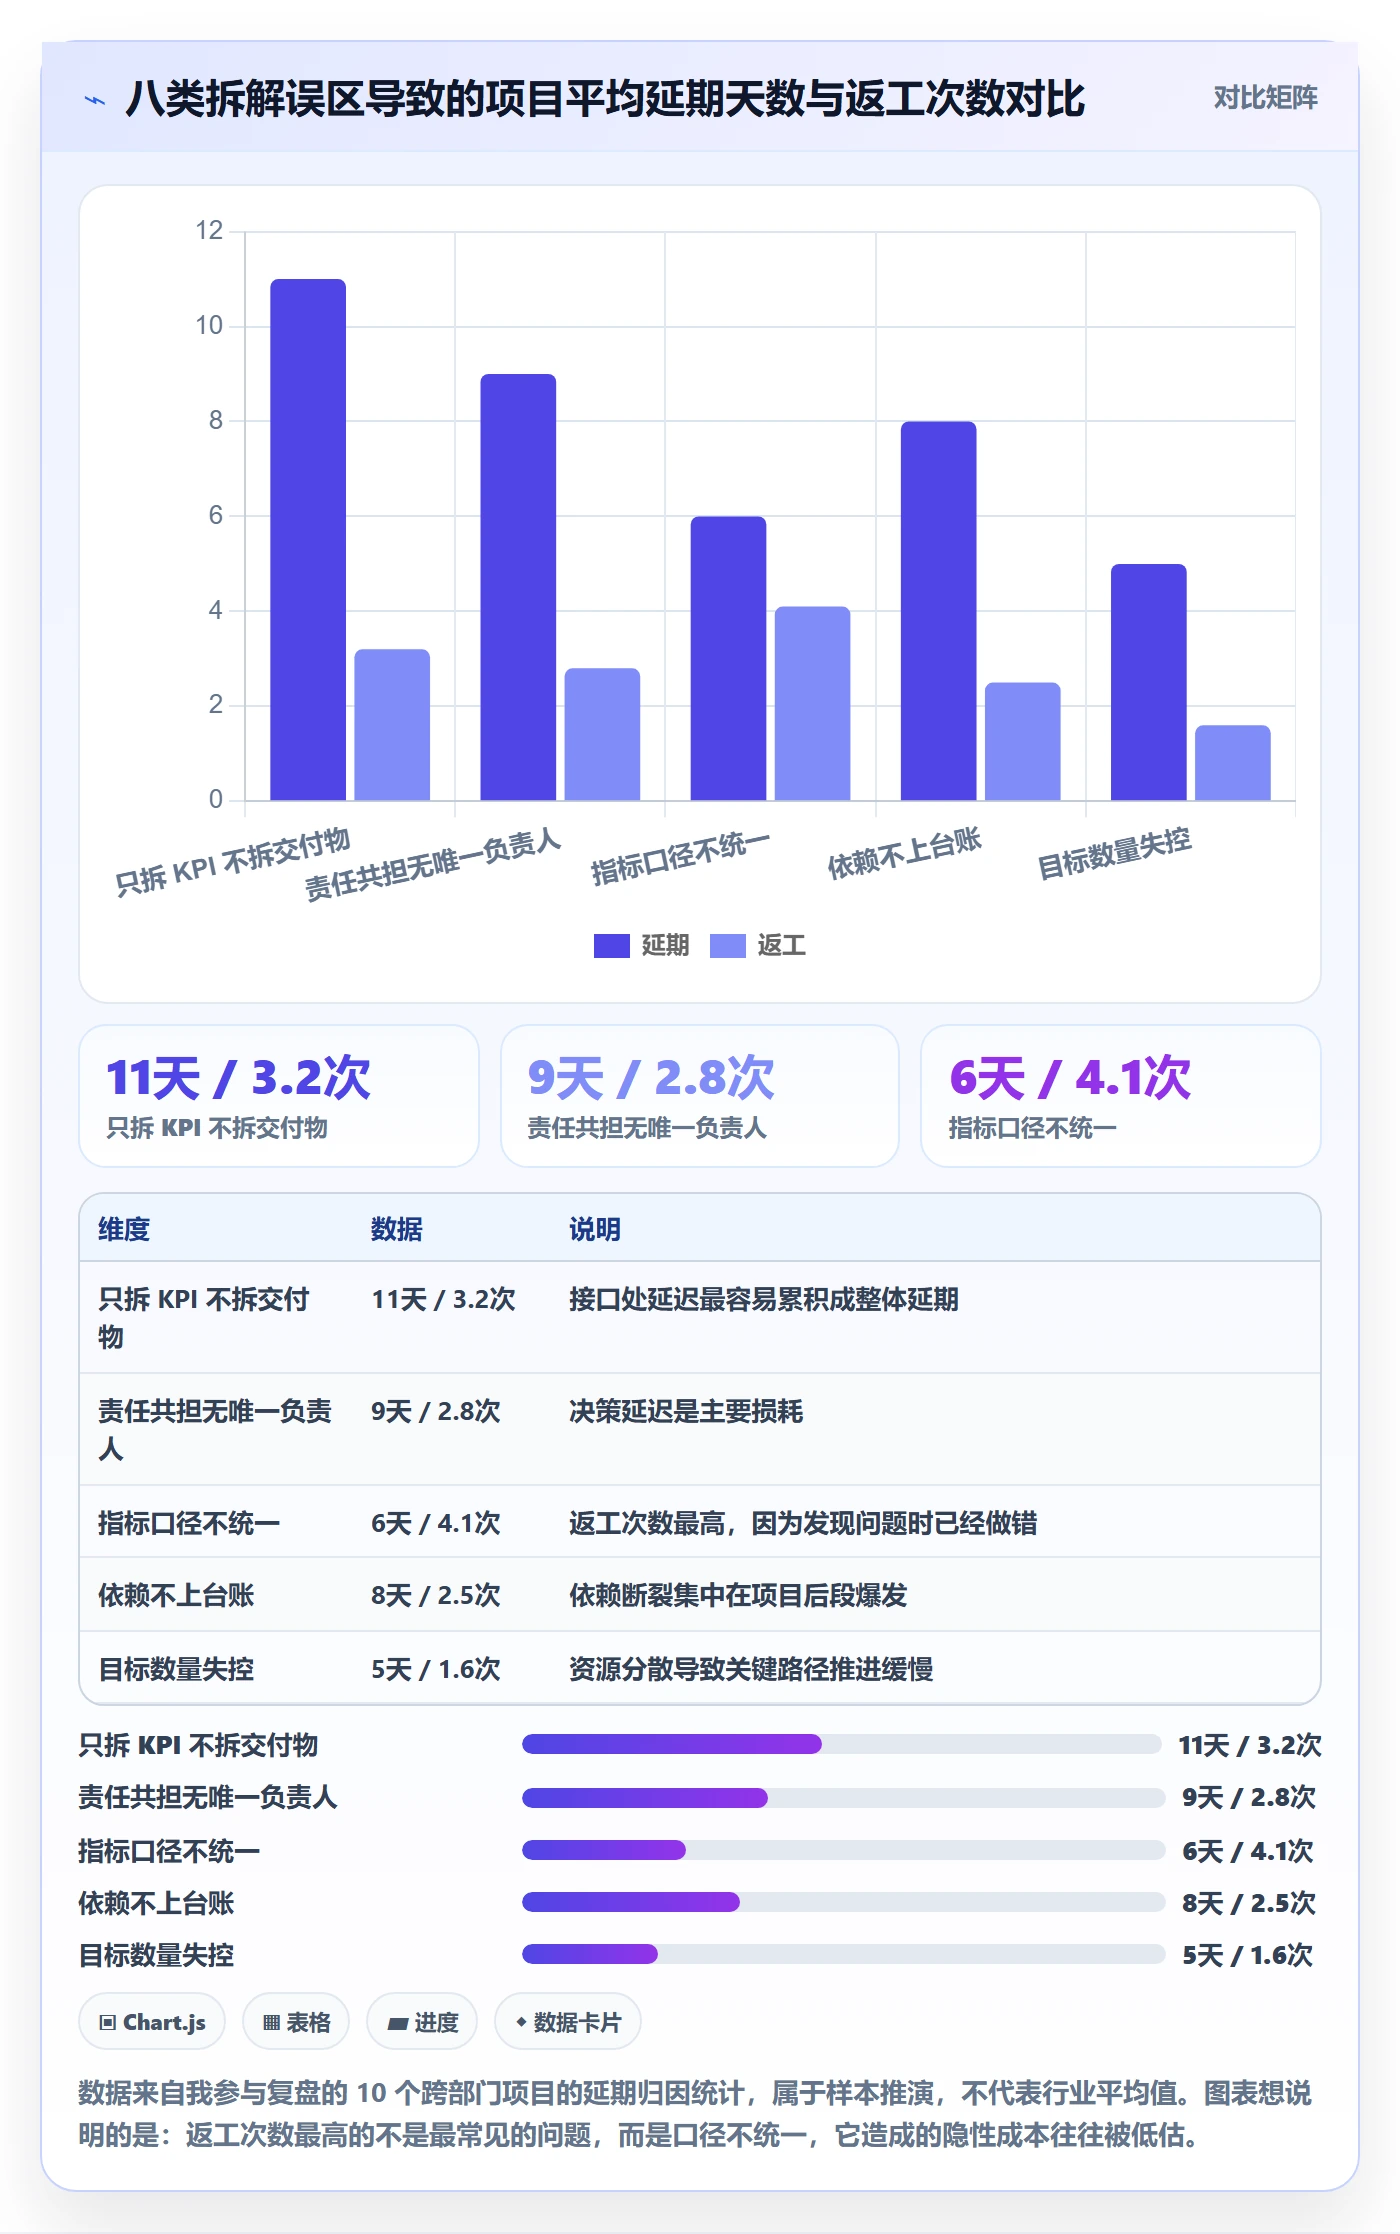Click the 返工 bar for 指标口径不统一

[812, 703]
